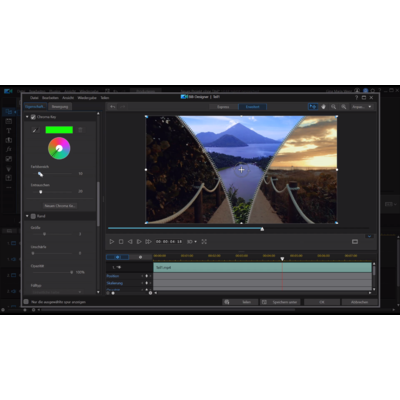Open full screen preview mode

204,241
